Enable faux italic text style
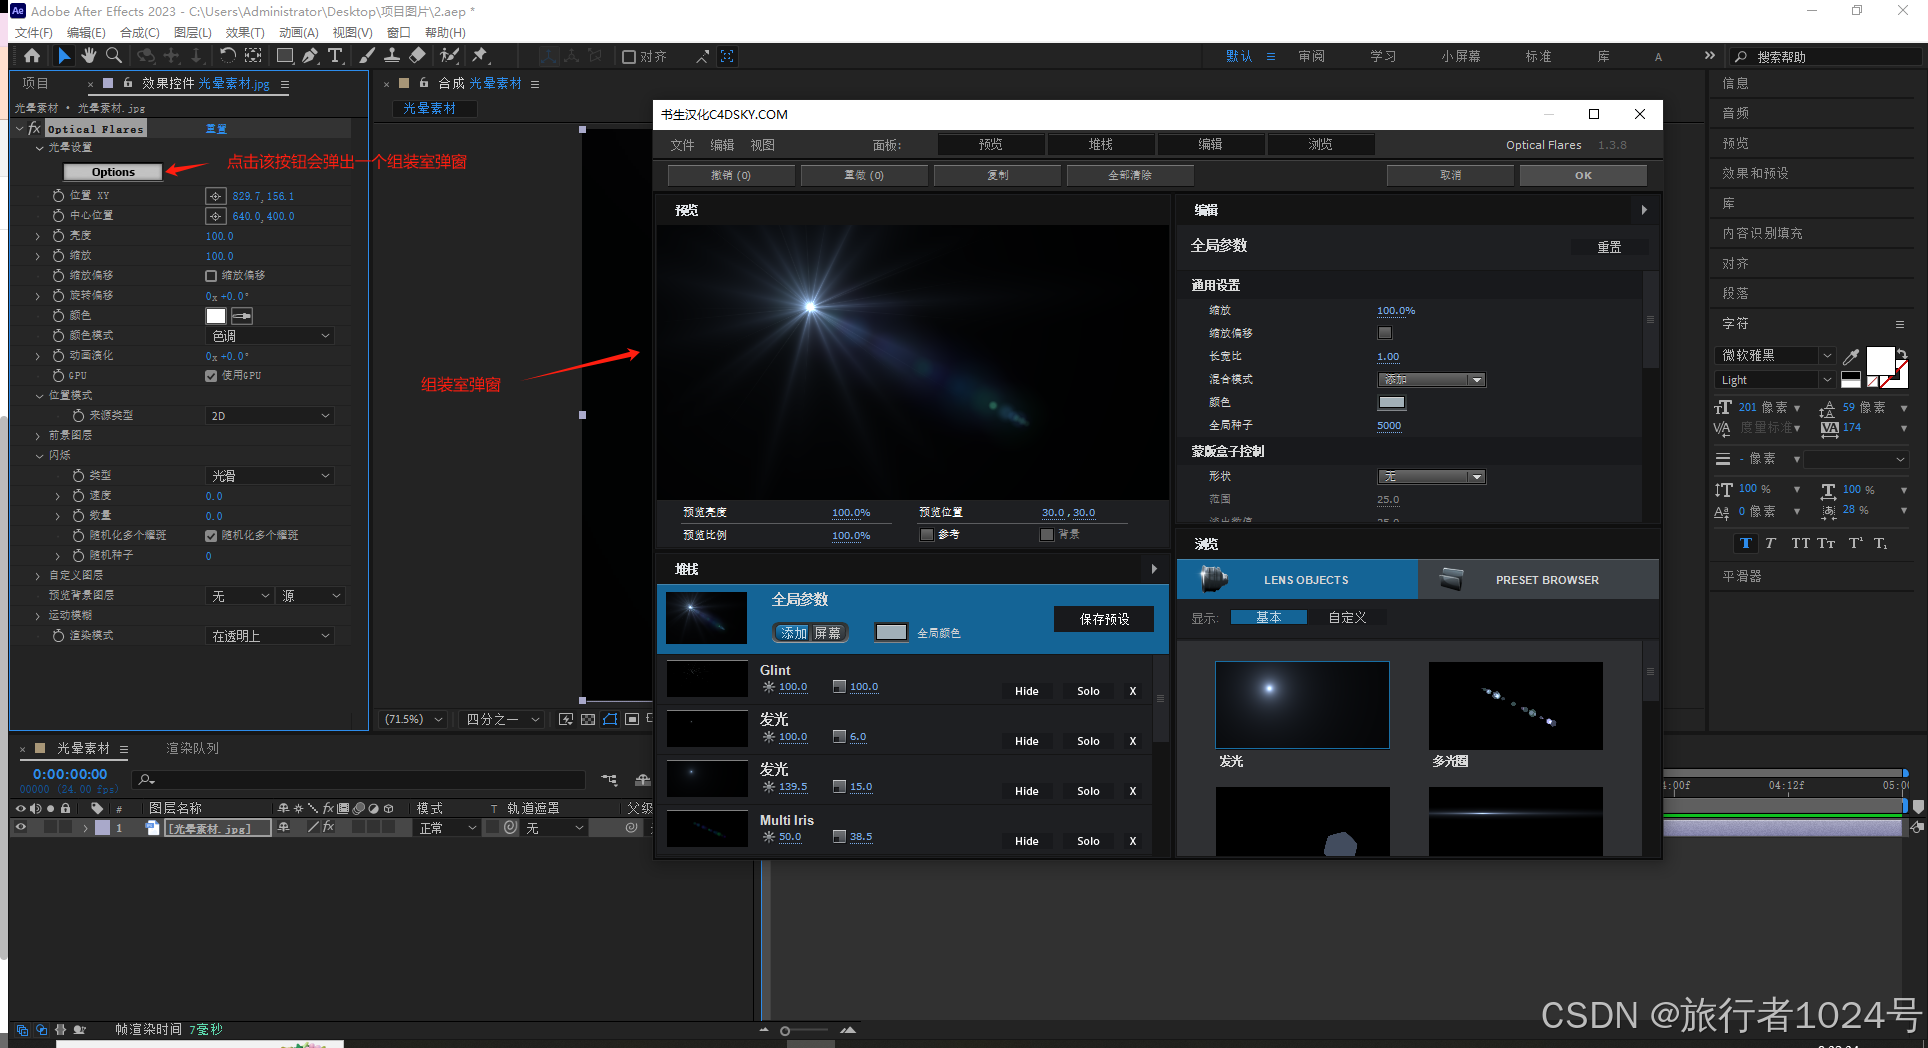Viewport: 1928px width, 1048px height. click(1770, 543)
